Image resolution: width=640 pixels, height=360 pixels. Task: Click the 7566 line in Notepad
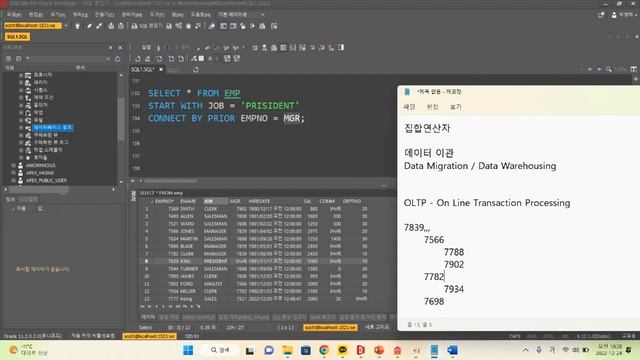coord(433,240)
